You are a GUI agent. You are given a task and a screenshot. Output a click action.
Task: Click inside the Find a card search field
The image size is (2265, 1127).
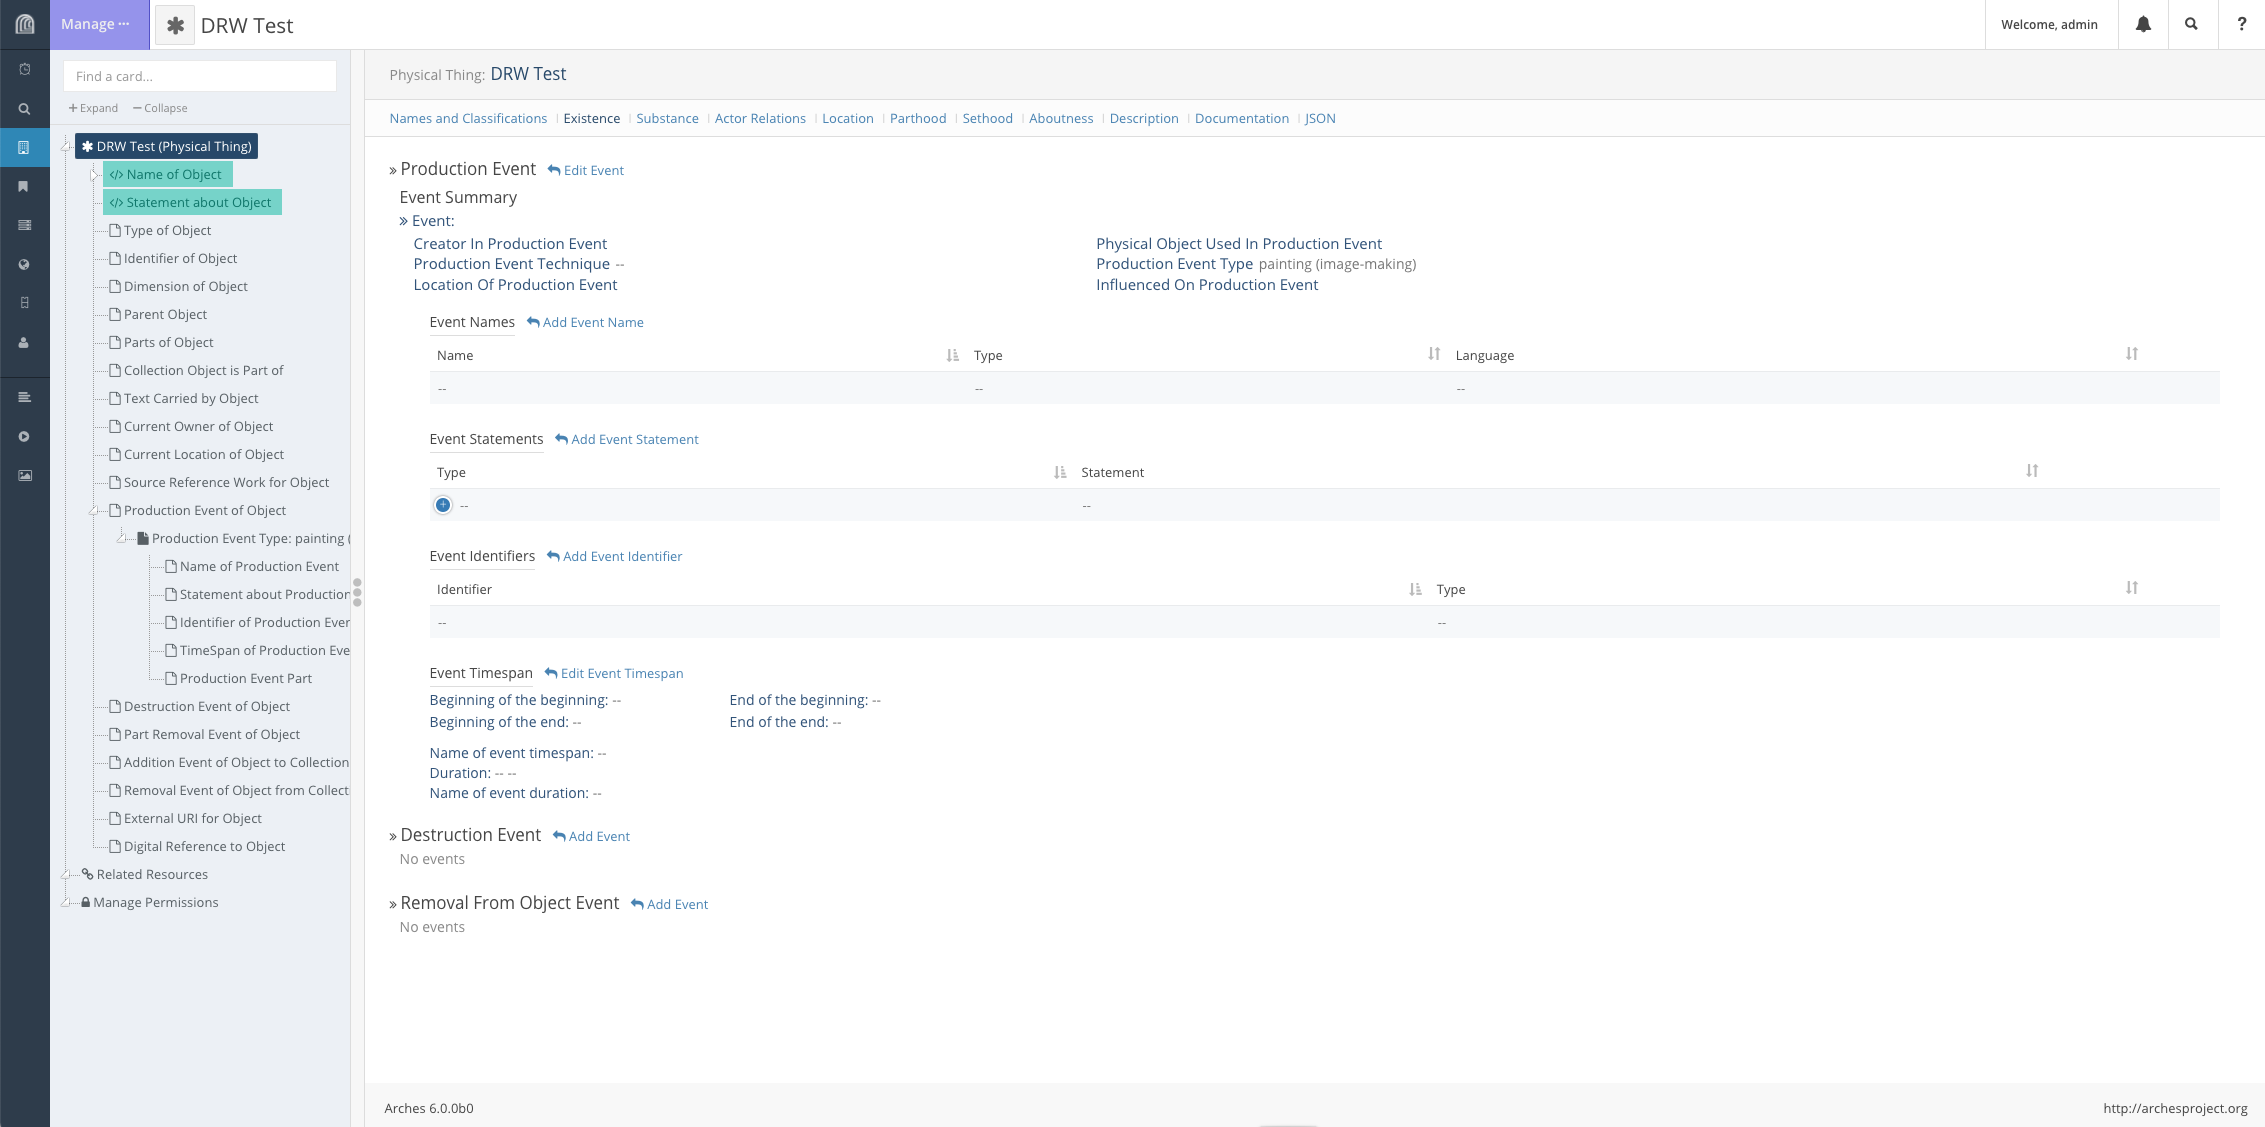tap(199, 76)
